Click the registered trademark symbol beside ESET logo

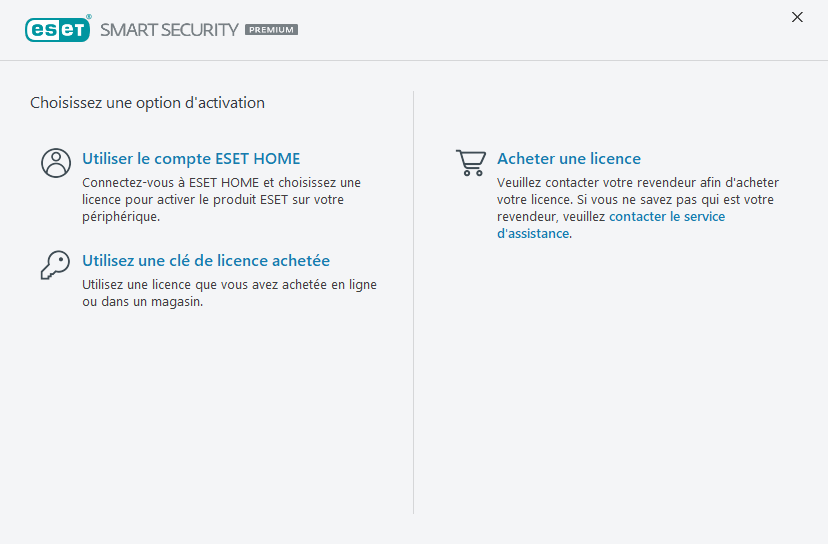pyautogui.click(x=89, y=18)
